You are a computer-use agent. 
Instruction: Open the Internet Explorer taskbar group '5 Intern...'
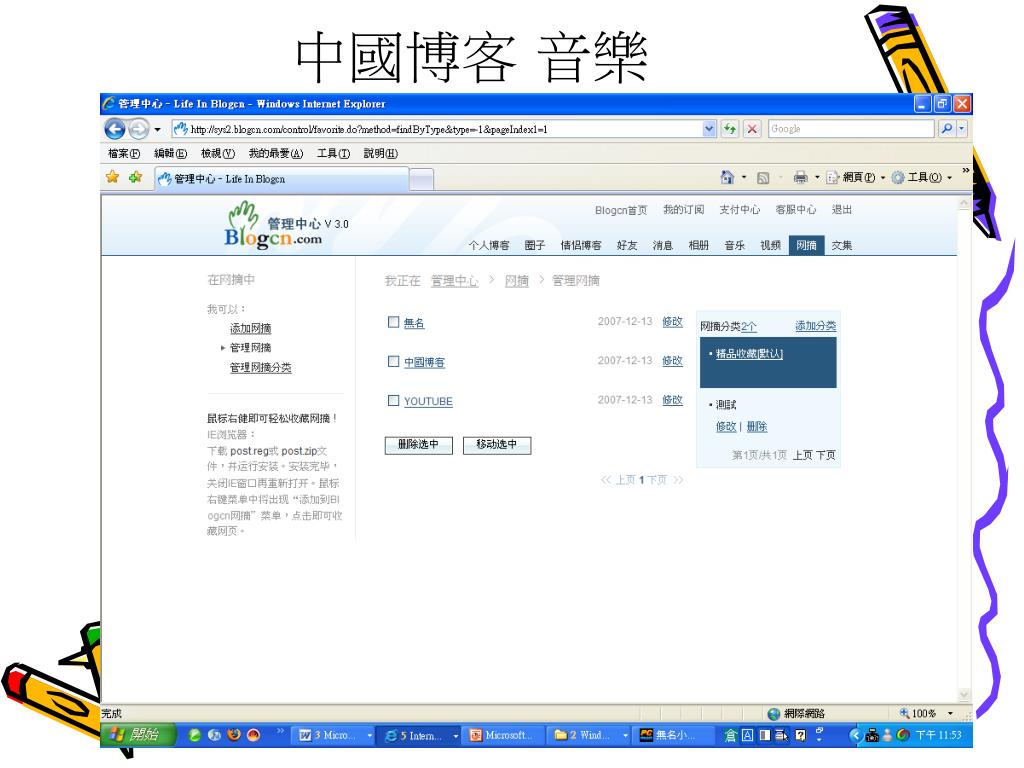click(x=421, y=735)
